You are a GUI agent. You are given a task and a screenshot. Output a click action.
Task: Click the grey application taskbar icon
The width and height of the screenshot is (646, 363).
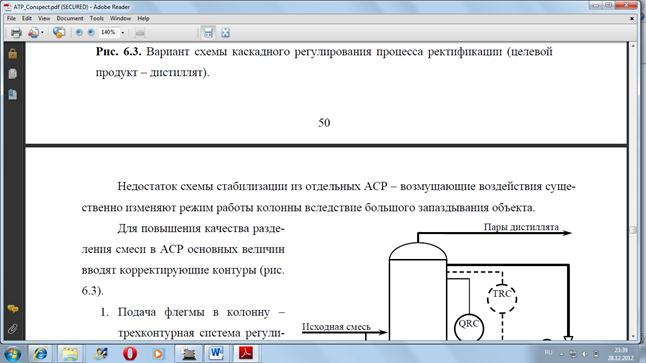(189, 354)
